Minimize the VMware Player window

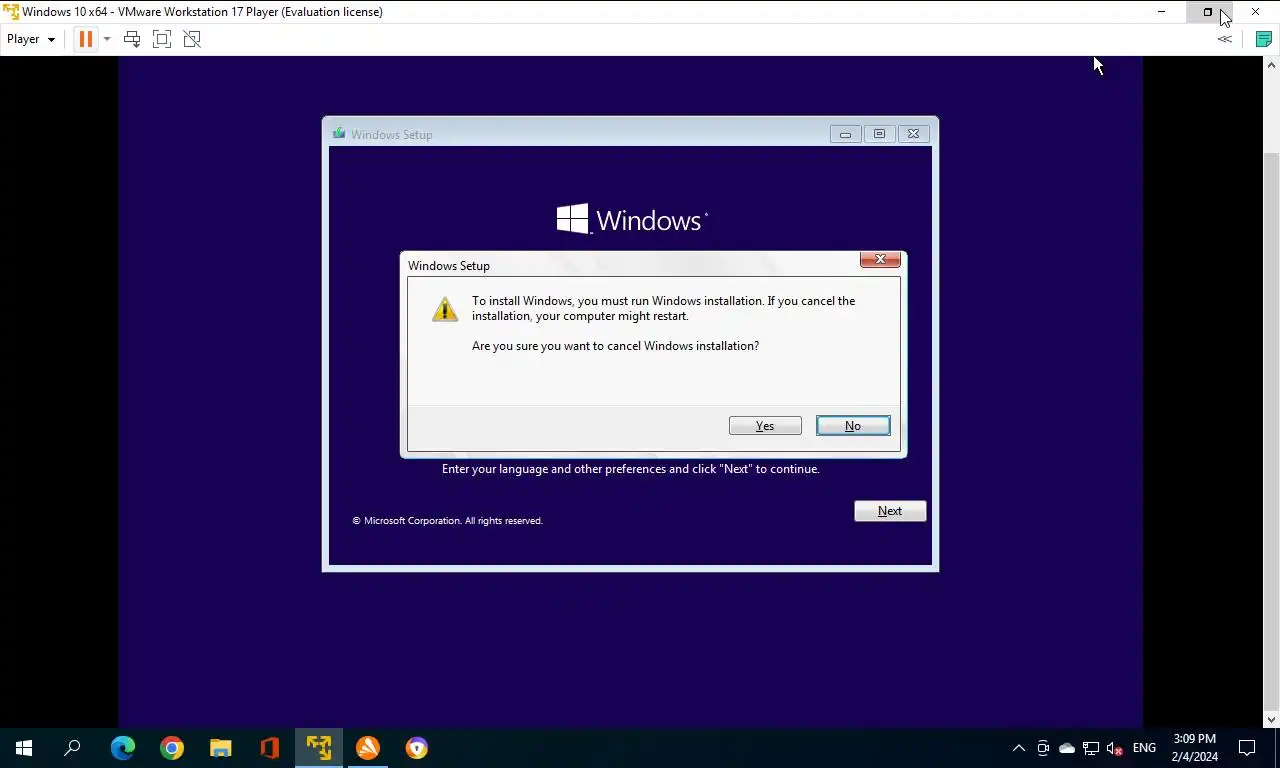(1161, 12)
